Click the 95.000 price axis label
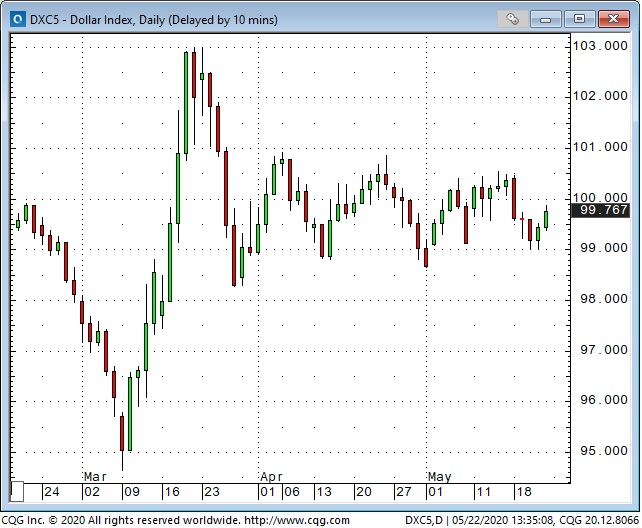 (604, 451)
